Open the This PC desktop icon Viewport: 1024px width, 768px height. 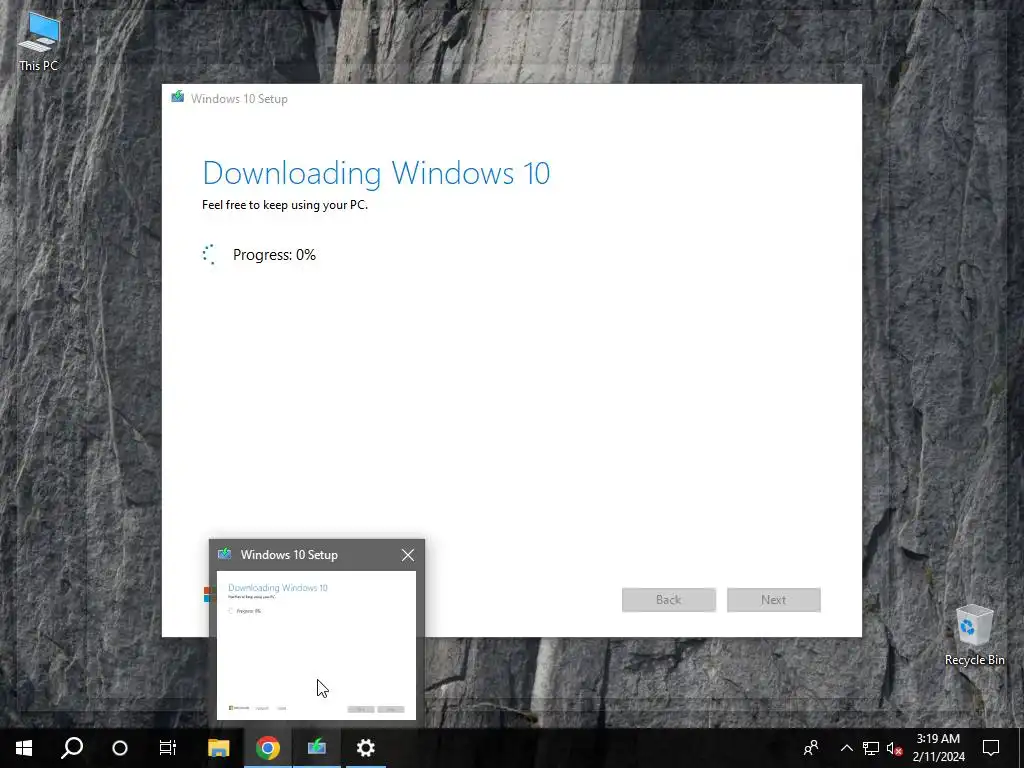39,42
